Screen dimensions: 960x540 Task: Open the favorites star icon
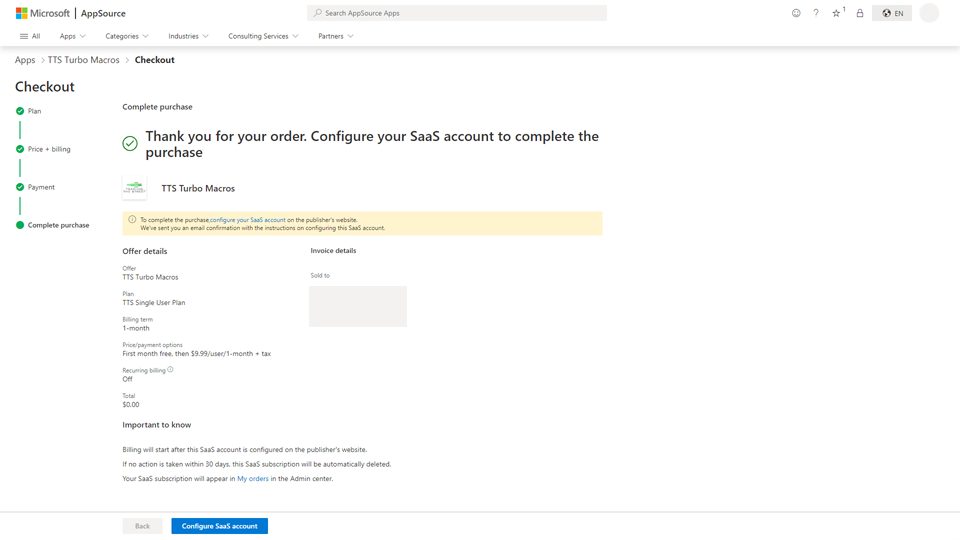click(x=836, y=13)
